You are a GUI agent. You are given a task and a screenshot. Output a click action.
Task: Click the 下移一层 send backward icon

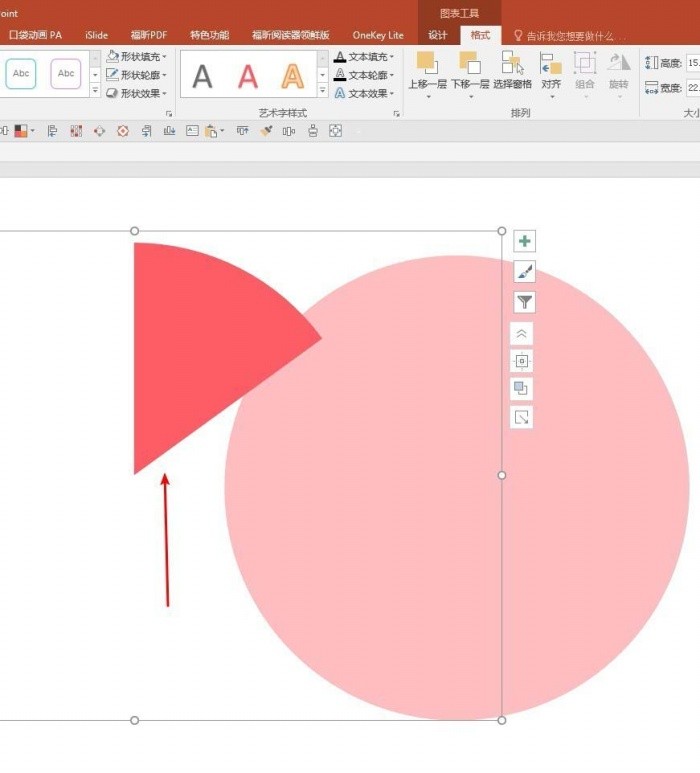tap(470, 75)
